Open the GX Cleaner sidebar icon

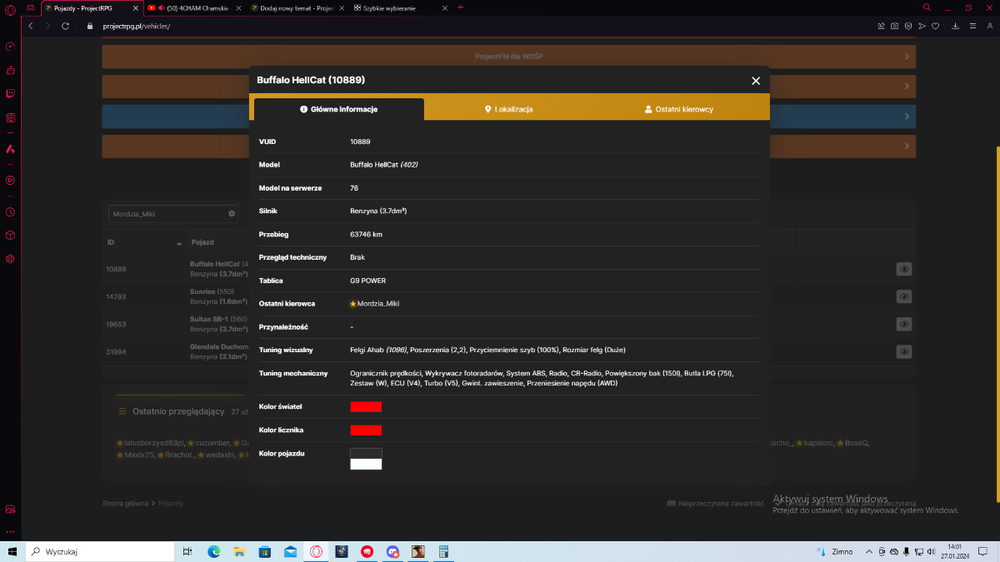click(10, 70)
